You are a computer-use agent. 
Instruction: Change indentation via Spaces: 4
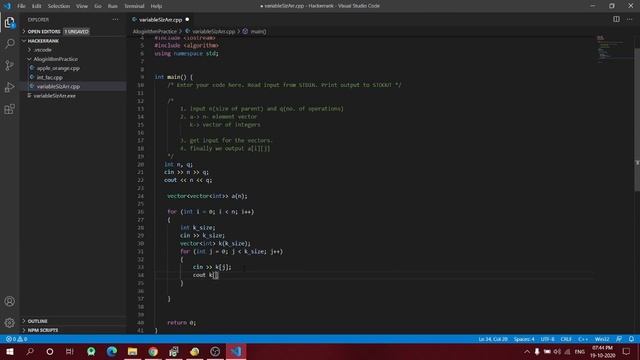[x=524, y=339]
